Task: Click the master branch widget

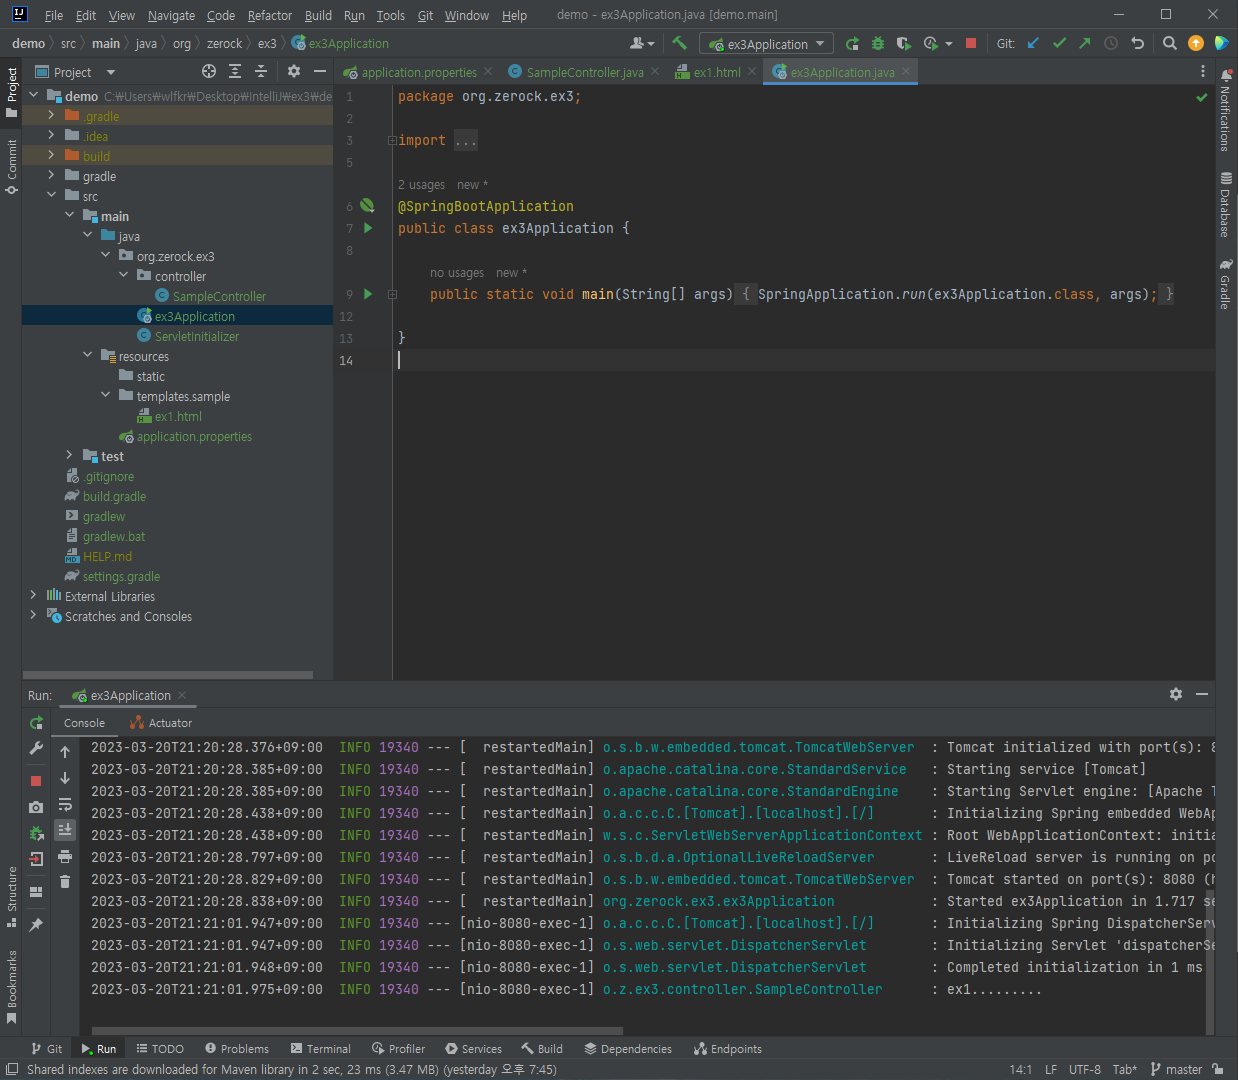Action: pyautogui.click(x=1177, y=1069)
